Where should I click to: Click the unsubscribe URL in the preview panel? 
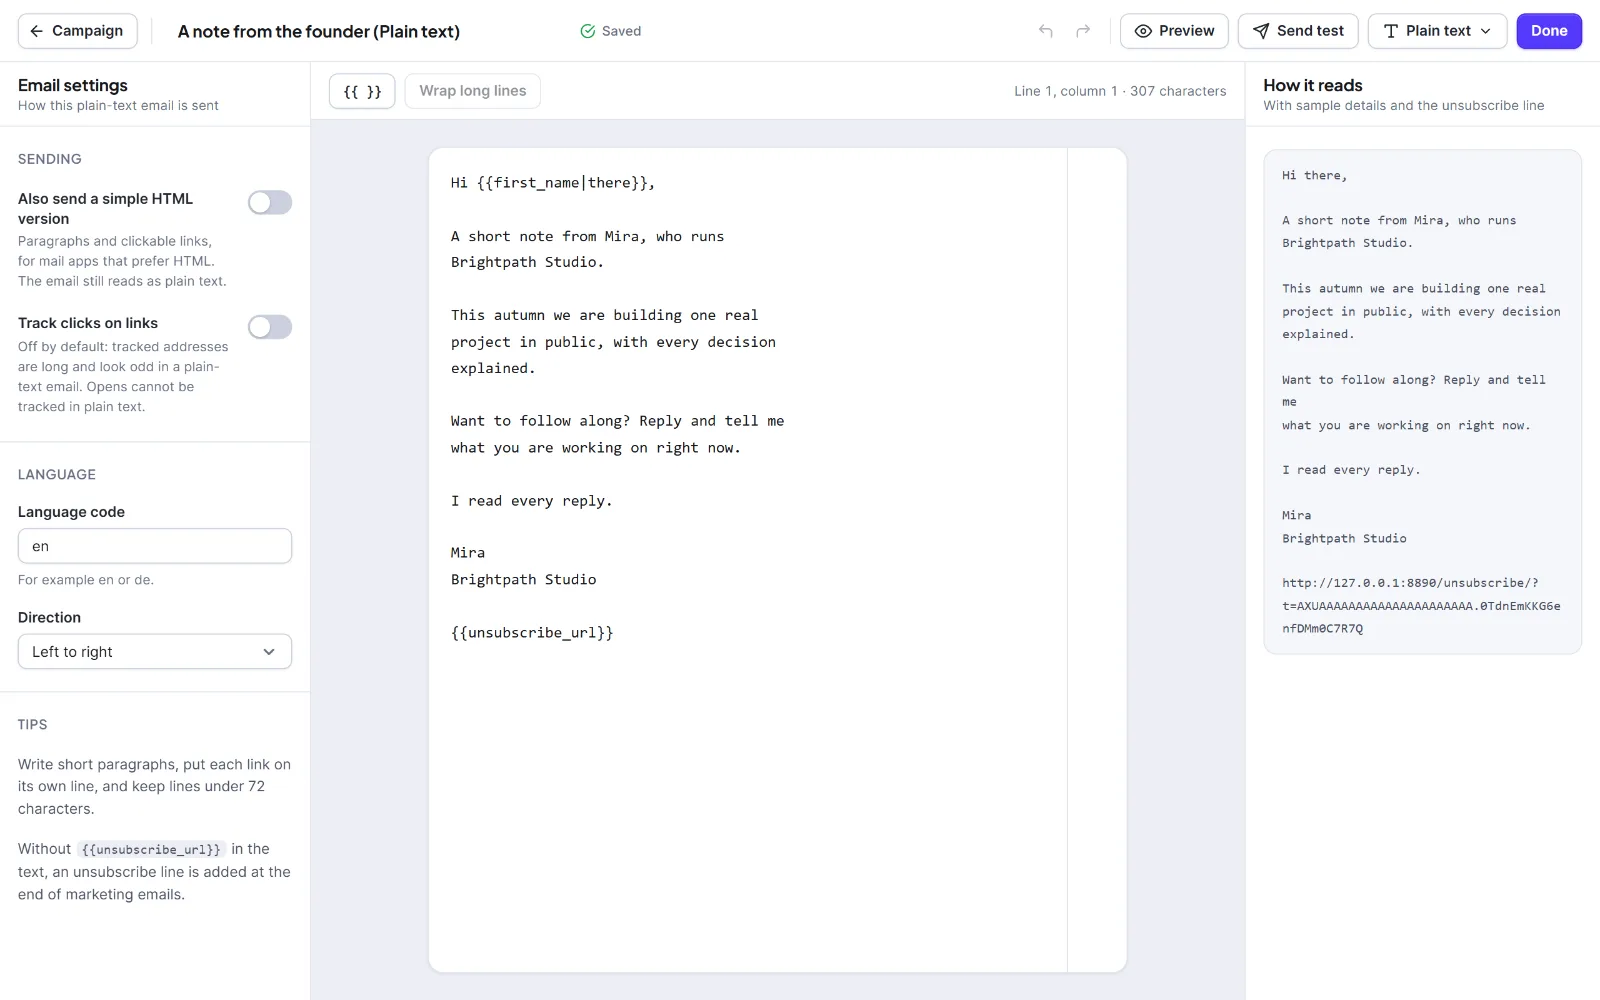coord(1421,606)
